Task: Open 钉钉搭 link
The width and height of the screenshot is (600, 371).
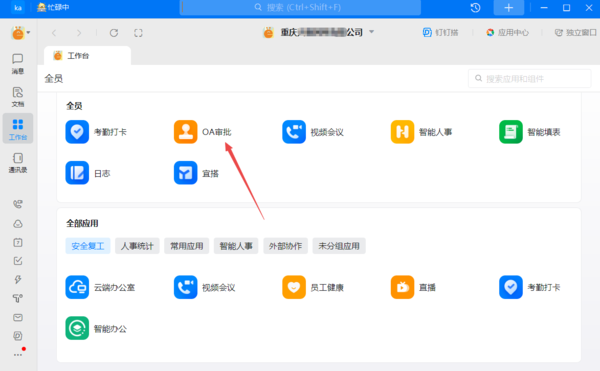Action: pyautogui.click(x=440, y=33)
